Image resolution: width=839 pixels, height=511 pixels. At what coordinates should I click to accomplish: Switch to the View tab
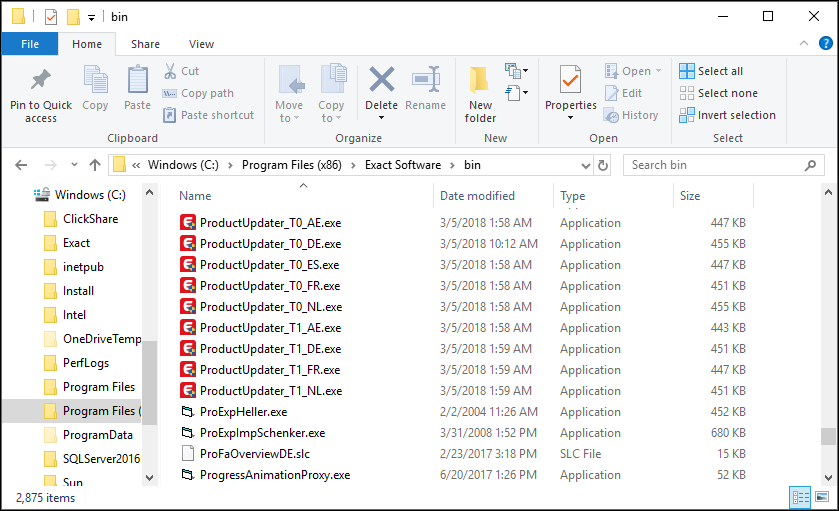(x=201, y=44)
